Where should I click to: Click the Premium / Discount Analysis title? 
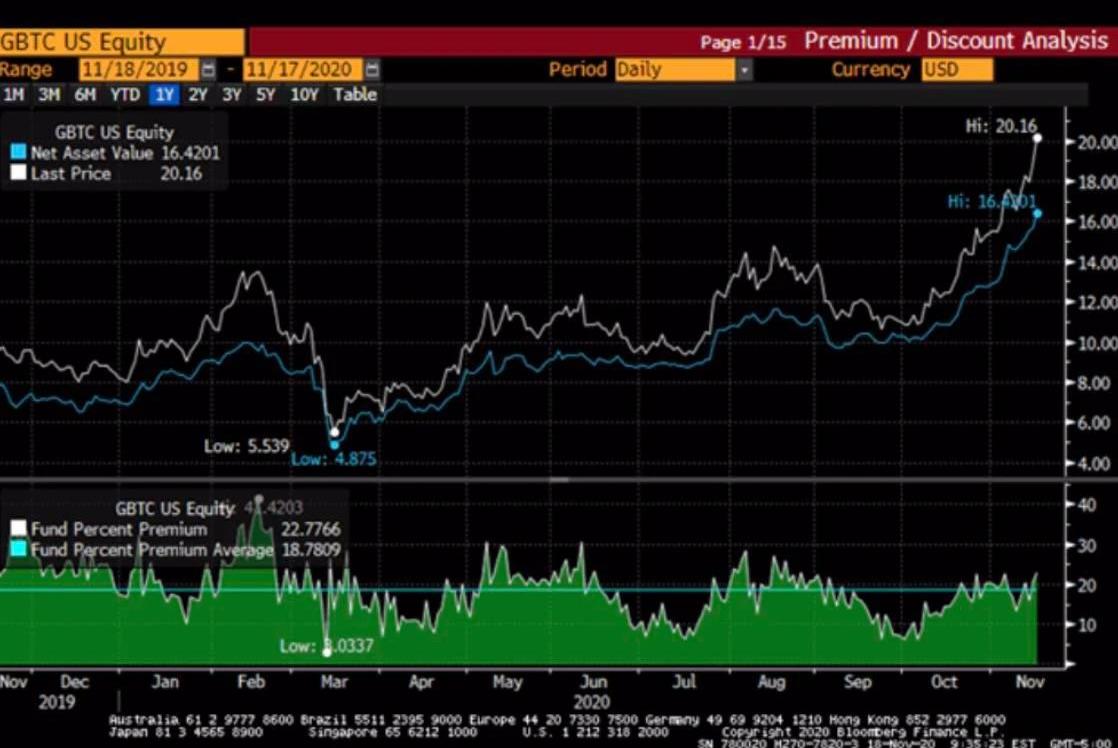point(956,41)
